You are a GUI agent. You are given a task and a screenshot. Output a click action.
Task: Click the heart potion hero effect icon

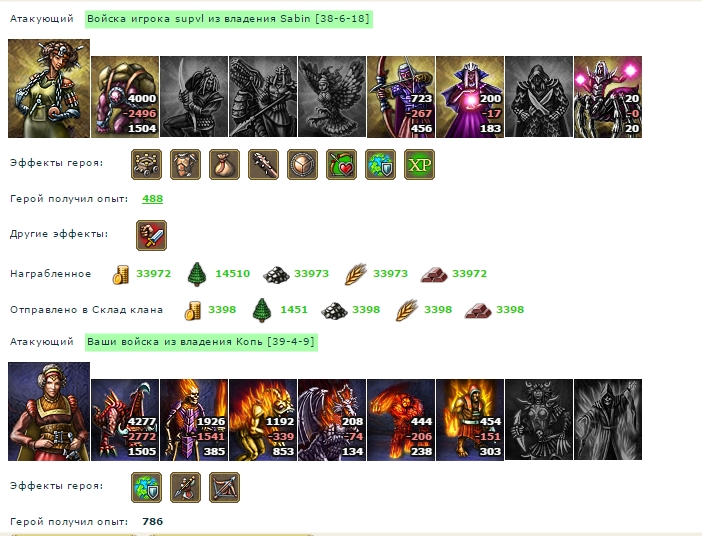pos(341,165)
